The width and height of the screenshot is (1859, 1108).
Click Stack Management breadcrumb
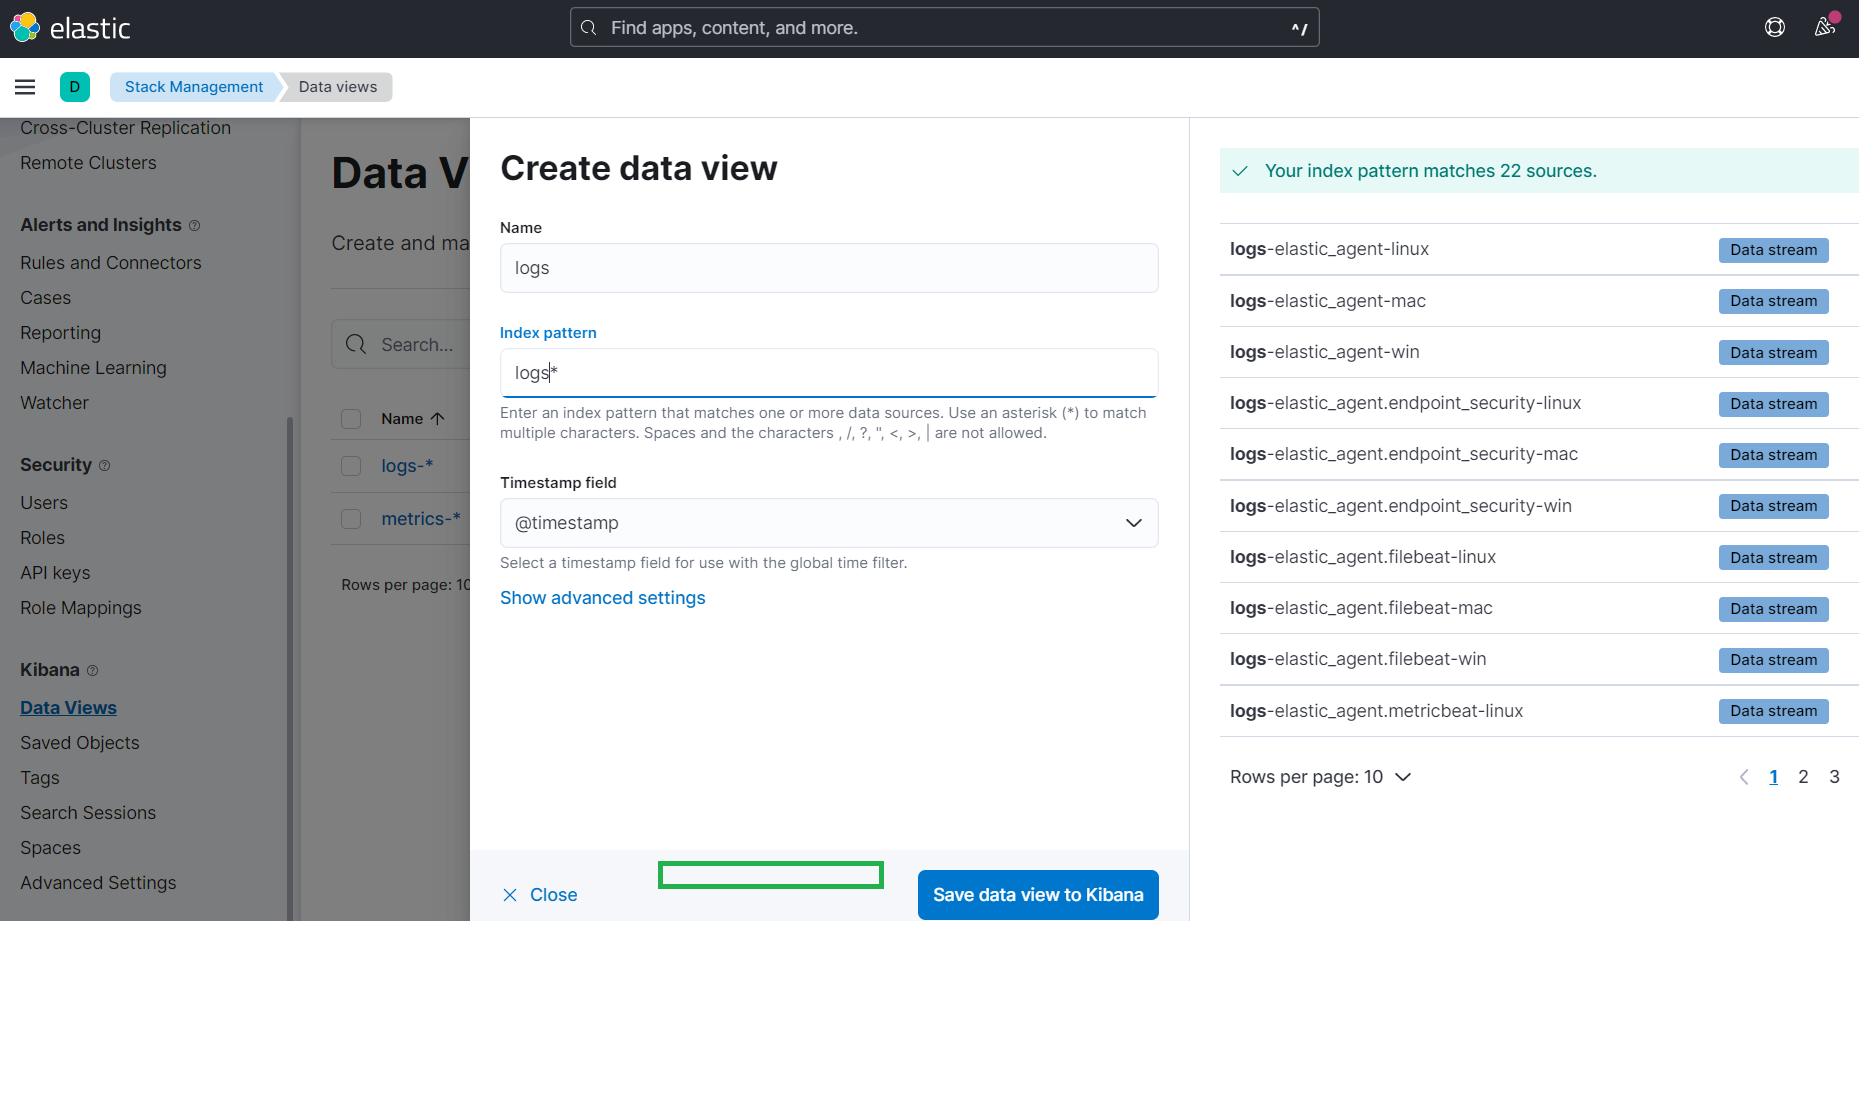pos(194,87)
